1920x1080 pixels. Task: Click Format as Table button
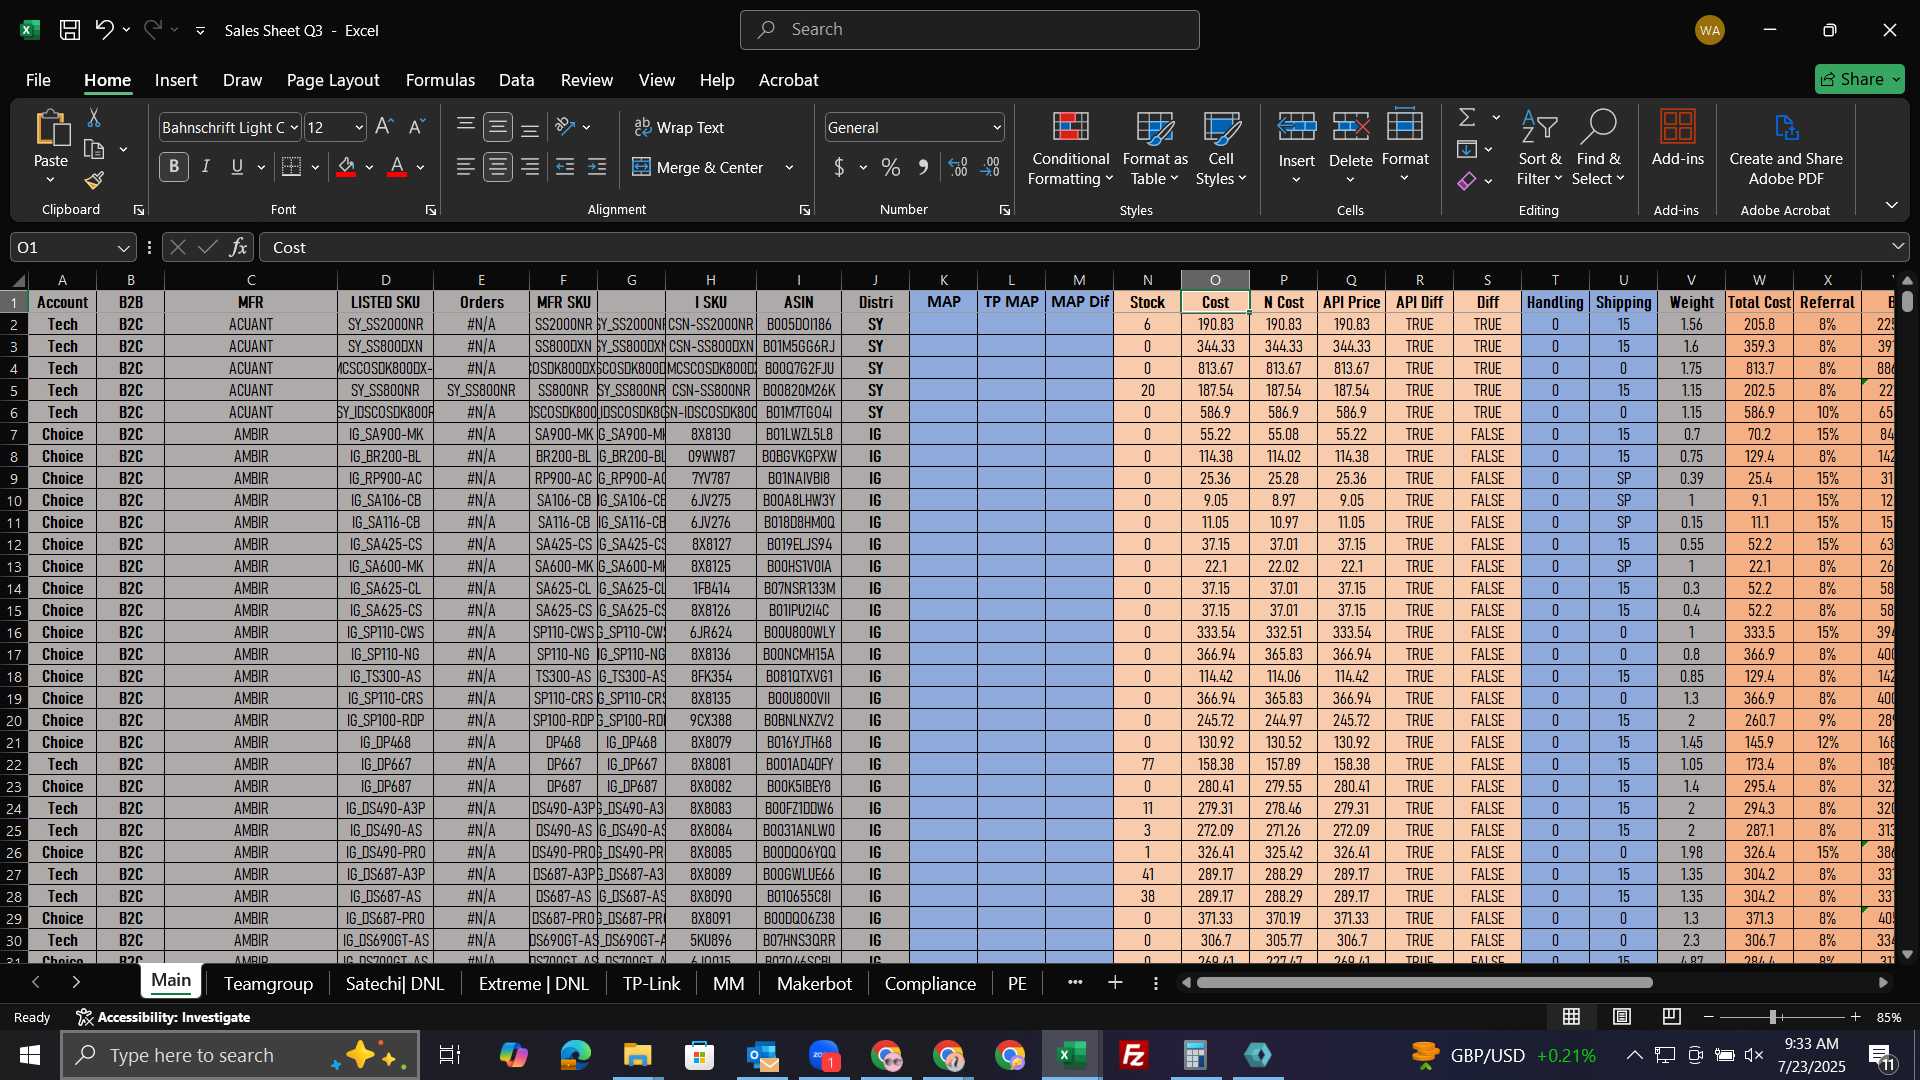point(1155,148)
